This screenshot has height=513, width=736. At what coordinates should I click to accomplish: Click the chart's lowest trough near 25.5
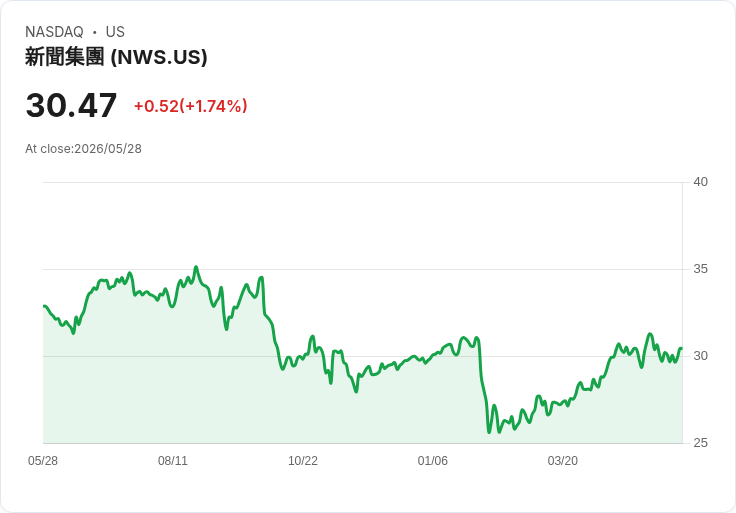489,432
